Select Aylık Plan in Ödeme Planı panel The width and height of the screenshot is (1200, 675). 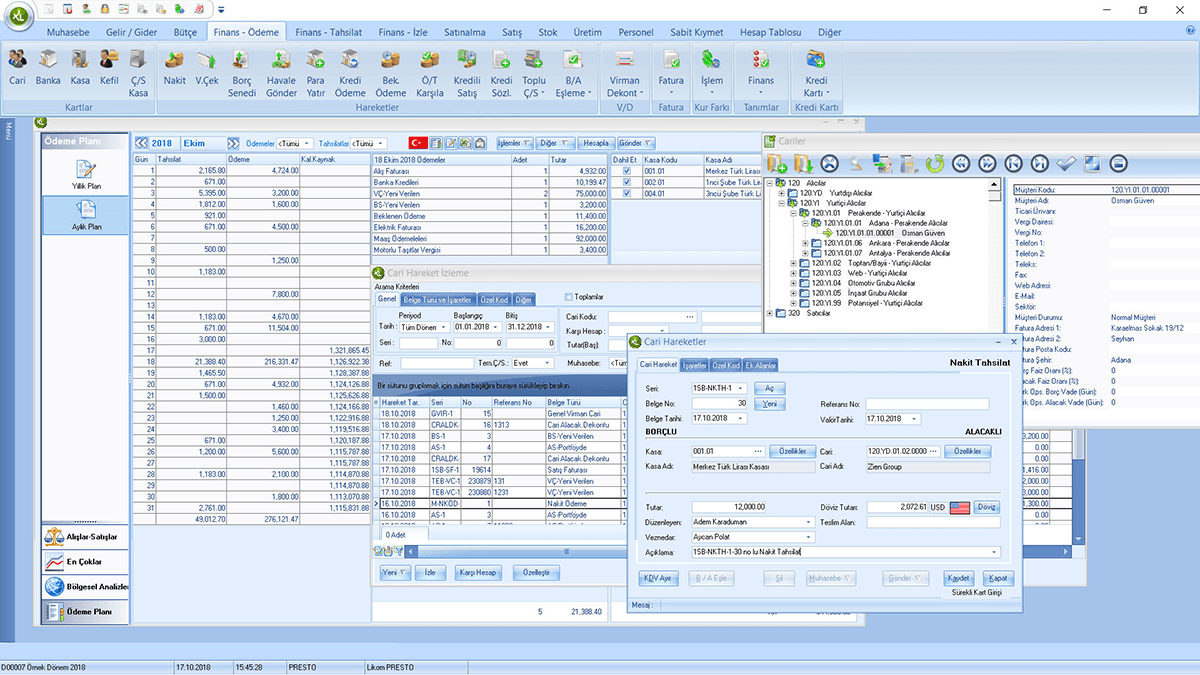pyautogui.click(x=85, y=214)
